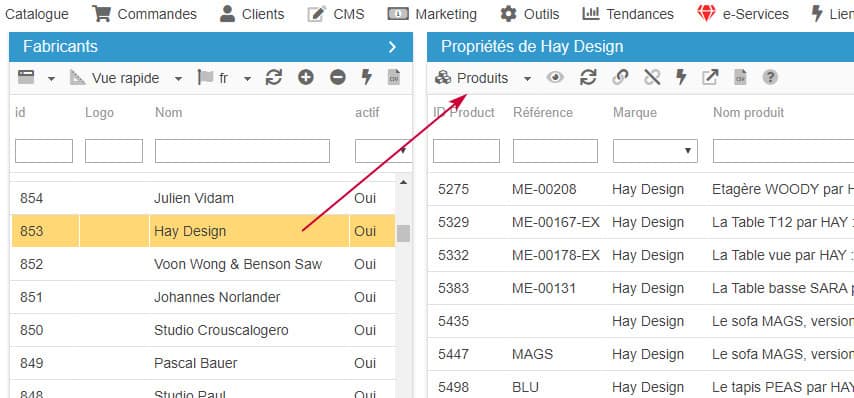Expand the Vue rapide view dropdown

pos(178,79)
